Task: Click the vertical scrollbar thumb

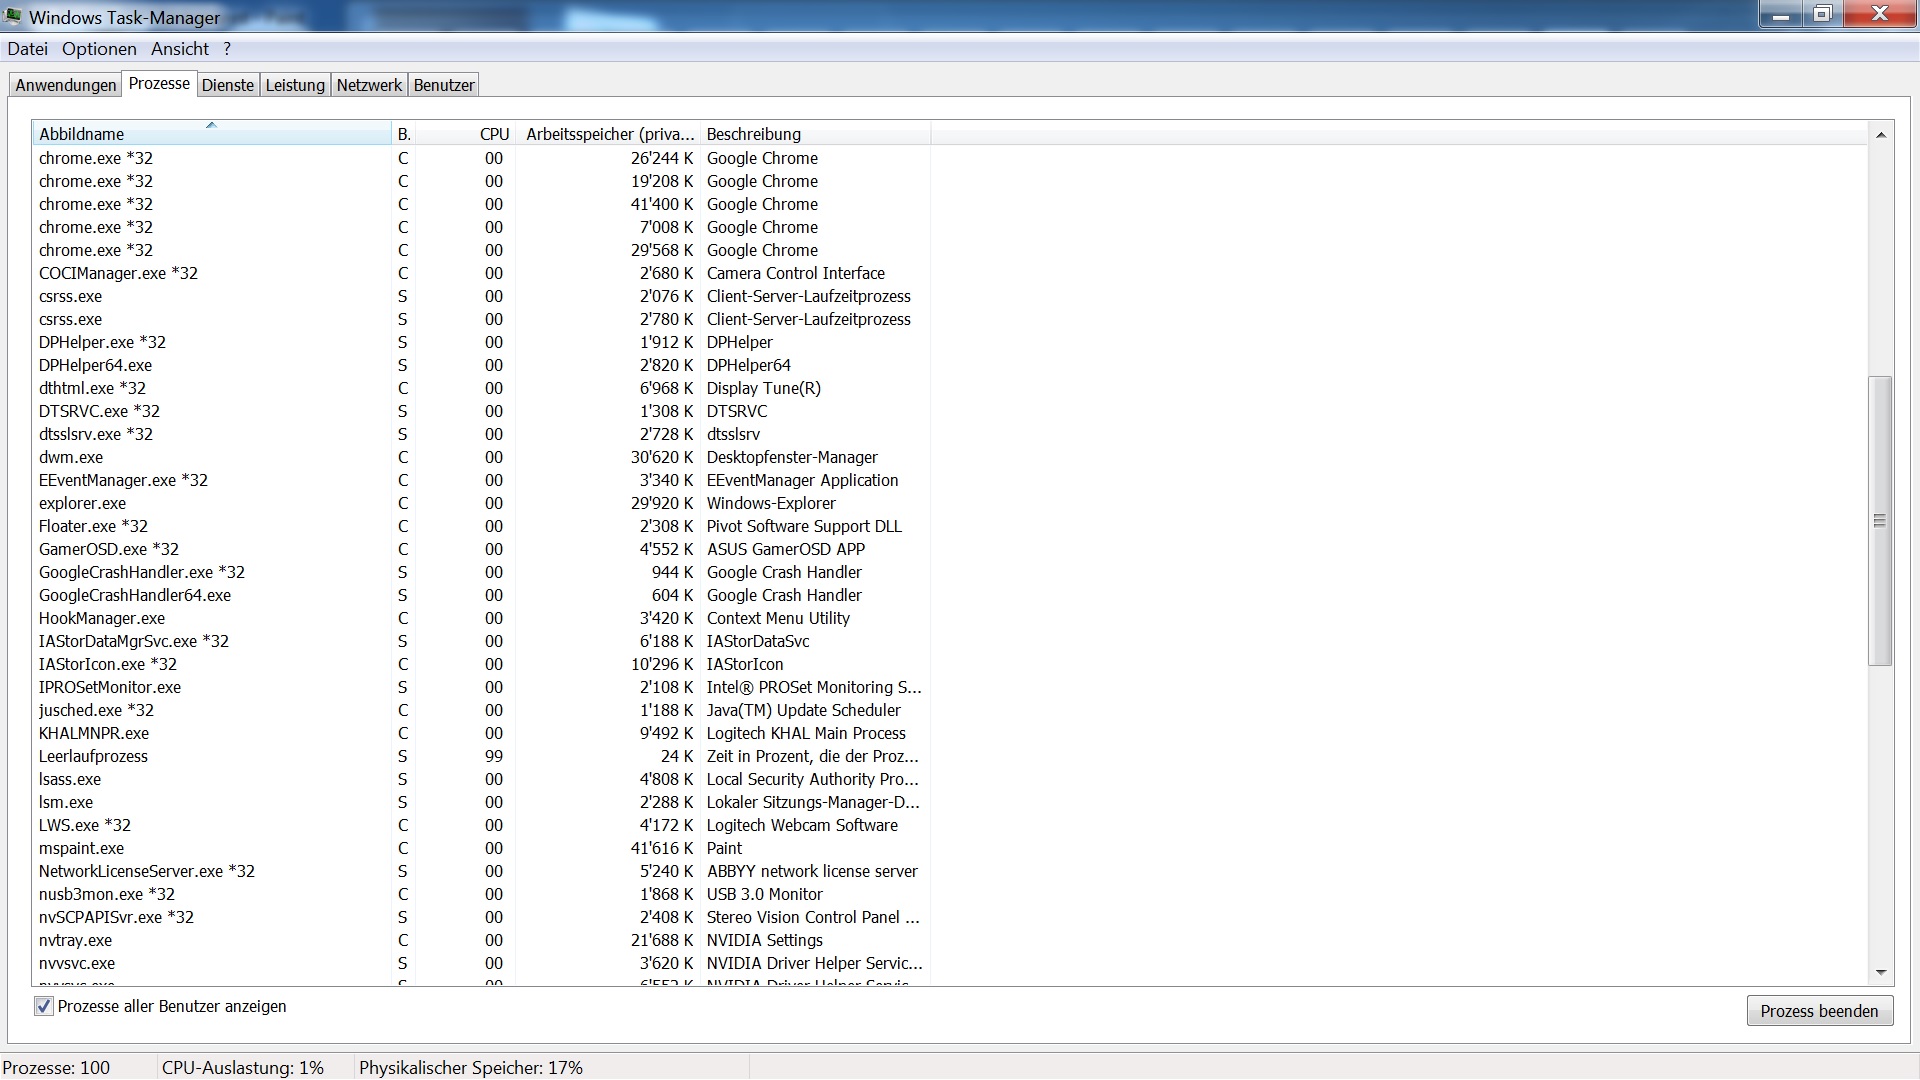Action: tap(1880, 520)
